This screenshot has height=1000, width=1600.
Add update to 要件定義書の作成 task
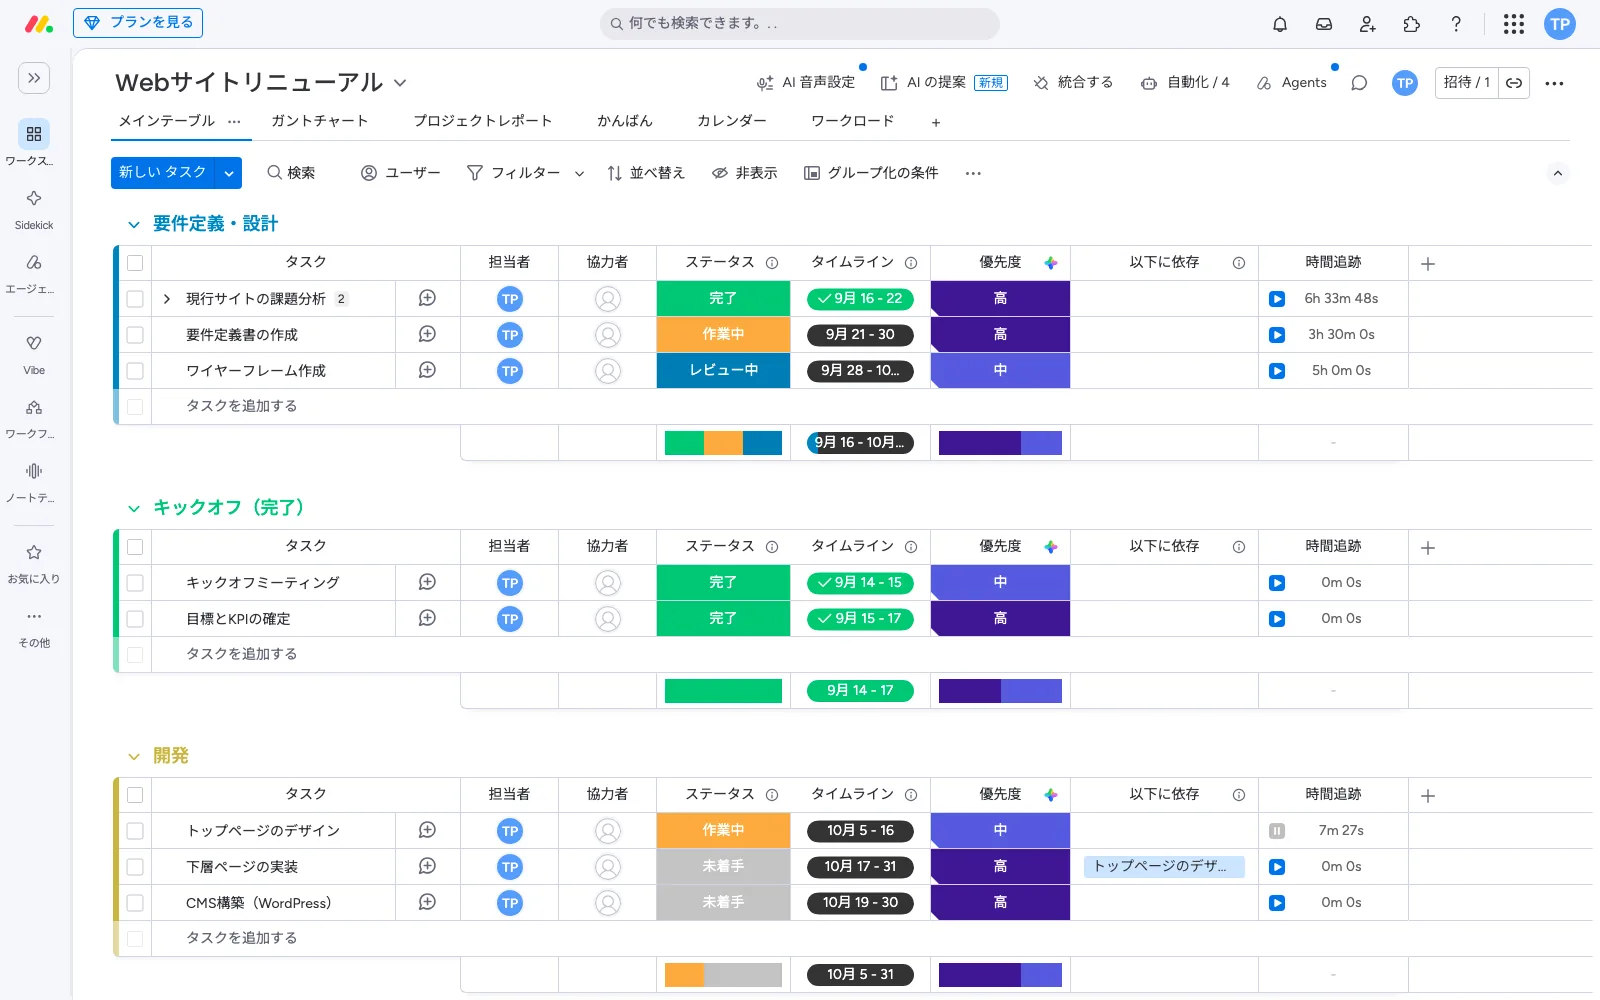tap(427, 334)
